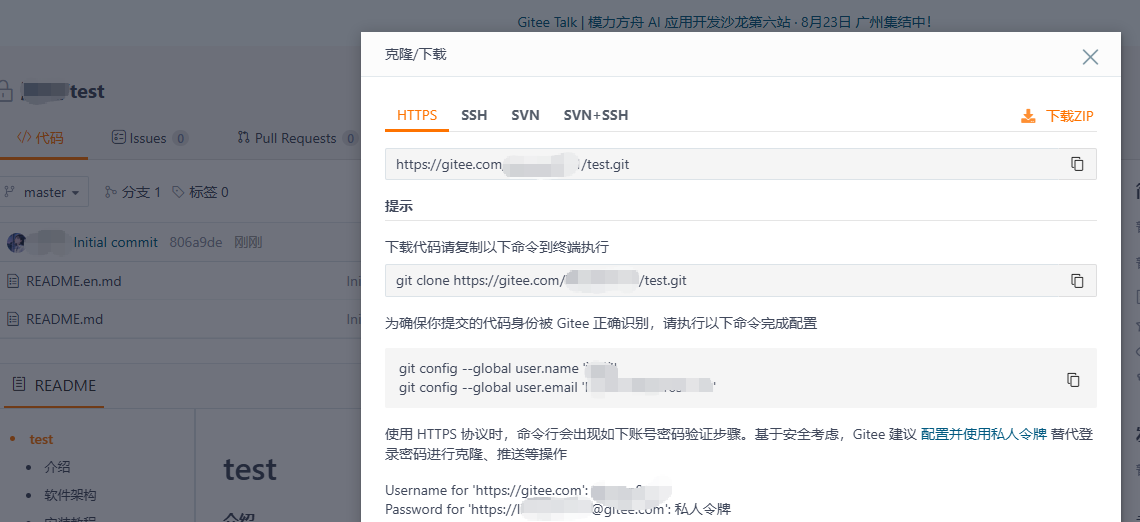Copy the HTTPS repository URL

point(1077,164)
